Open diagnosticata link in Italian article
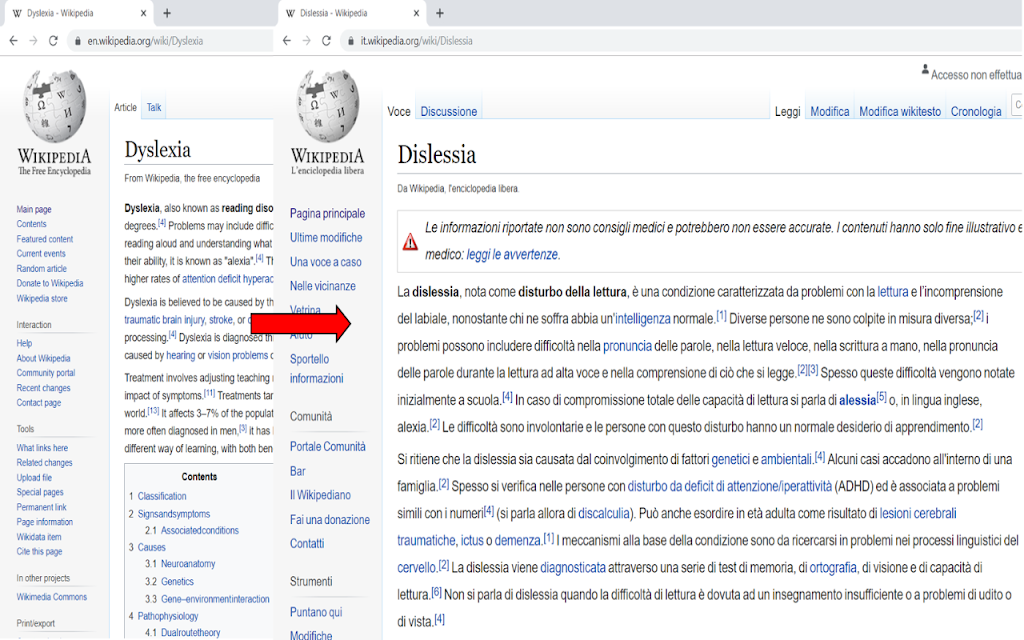 point(573,568)
